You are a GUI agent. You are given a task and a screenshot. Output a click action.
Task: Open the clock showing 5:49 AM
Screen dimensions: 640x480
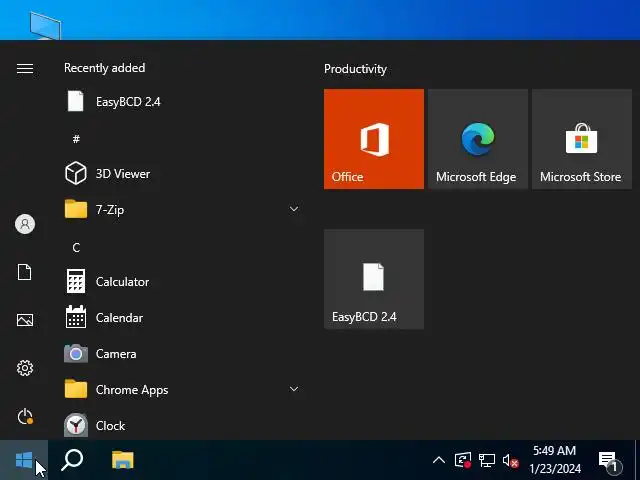(x=555, y=460)
